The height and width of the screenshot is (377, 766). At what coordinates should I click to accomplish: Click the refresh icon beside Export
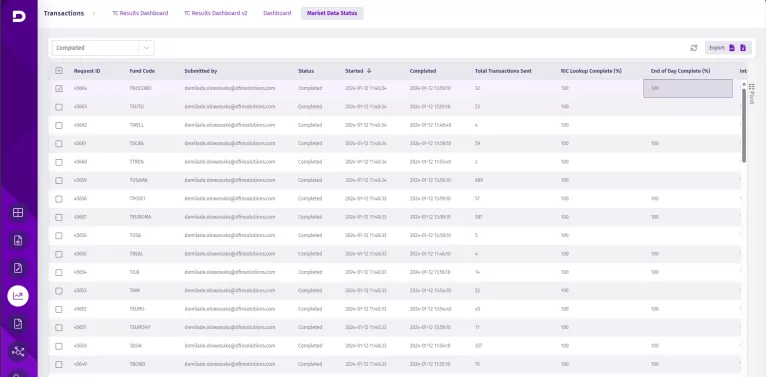[x=694, y=48]
